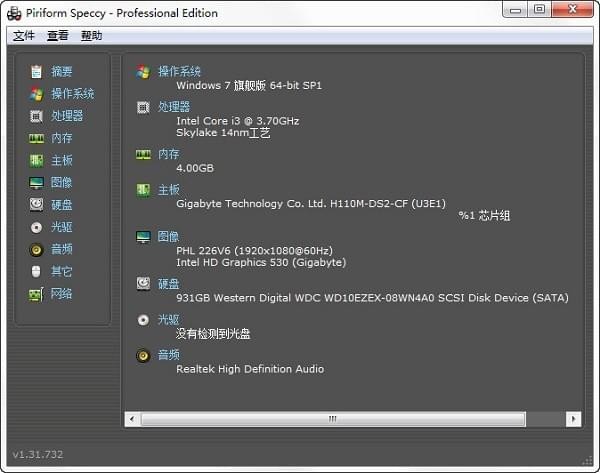Click the '%1 芯片组' text
Viewport: 600px width, 473px height.
point(484,215)
